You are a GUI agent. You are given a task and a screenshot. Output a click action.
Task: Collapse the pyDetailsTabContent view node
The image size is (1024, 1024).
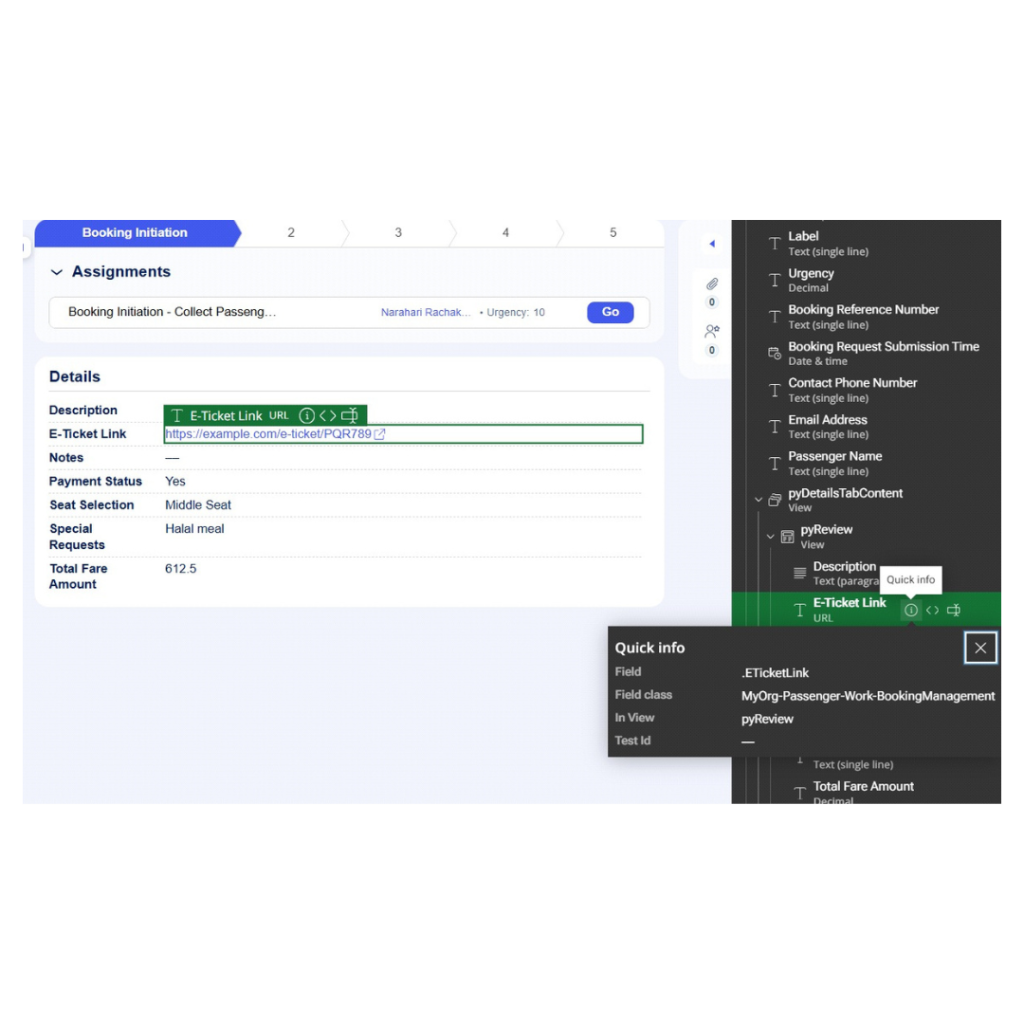758,500
